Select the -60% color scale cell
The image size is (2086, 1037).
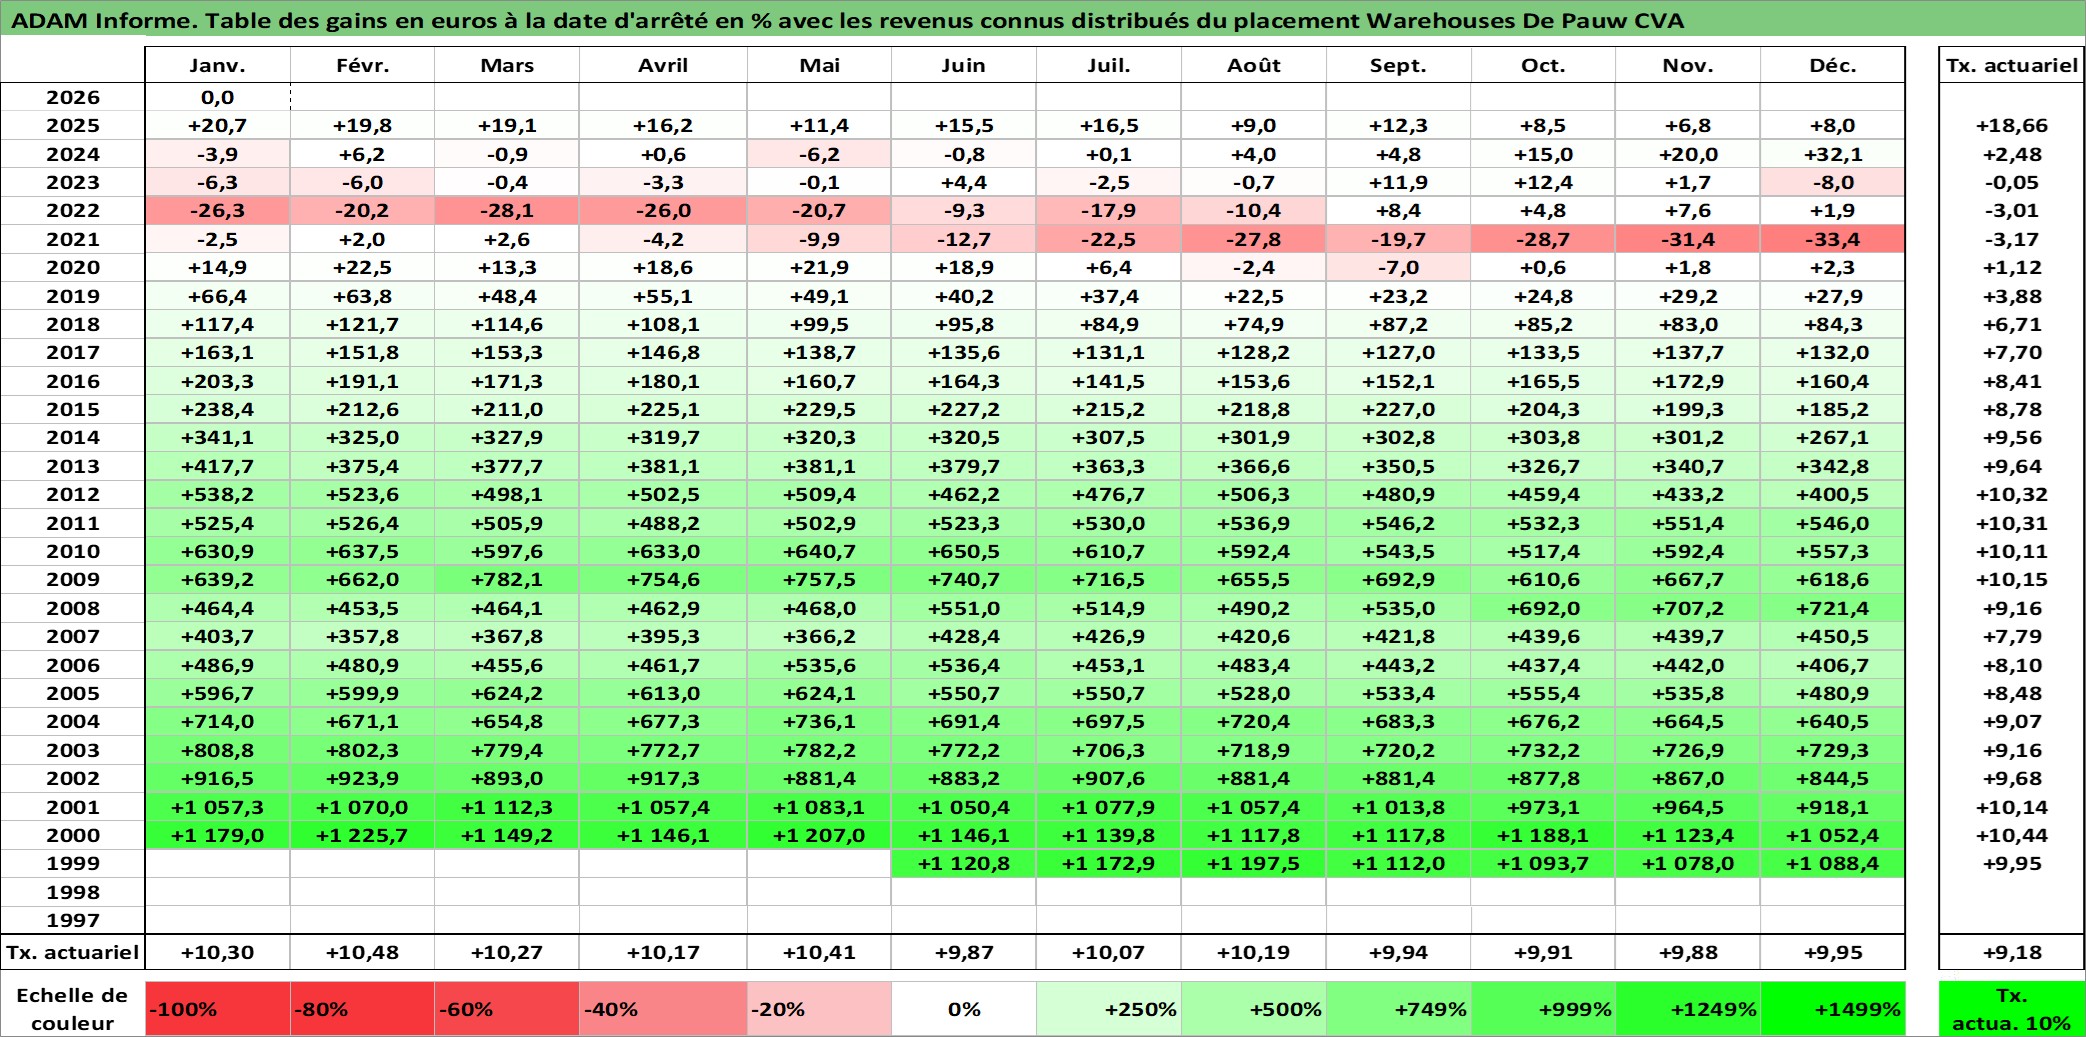507,1009
